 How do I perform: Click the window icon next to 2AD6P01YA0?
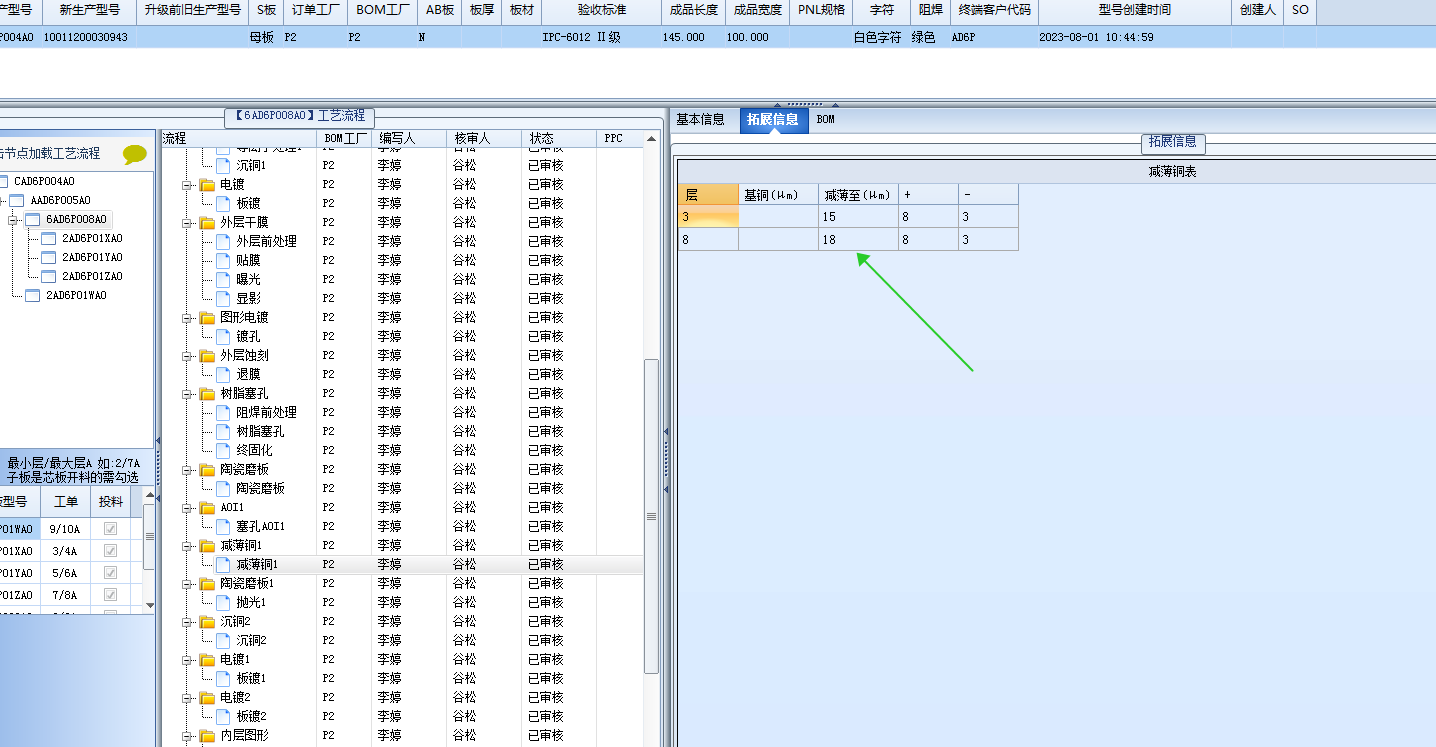(48, 257)
